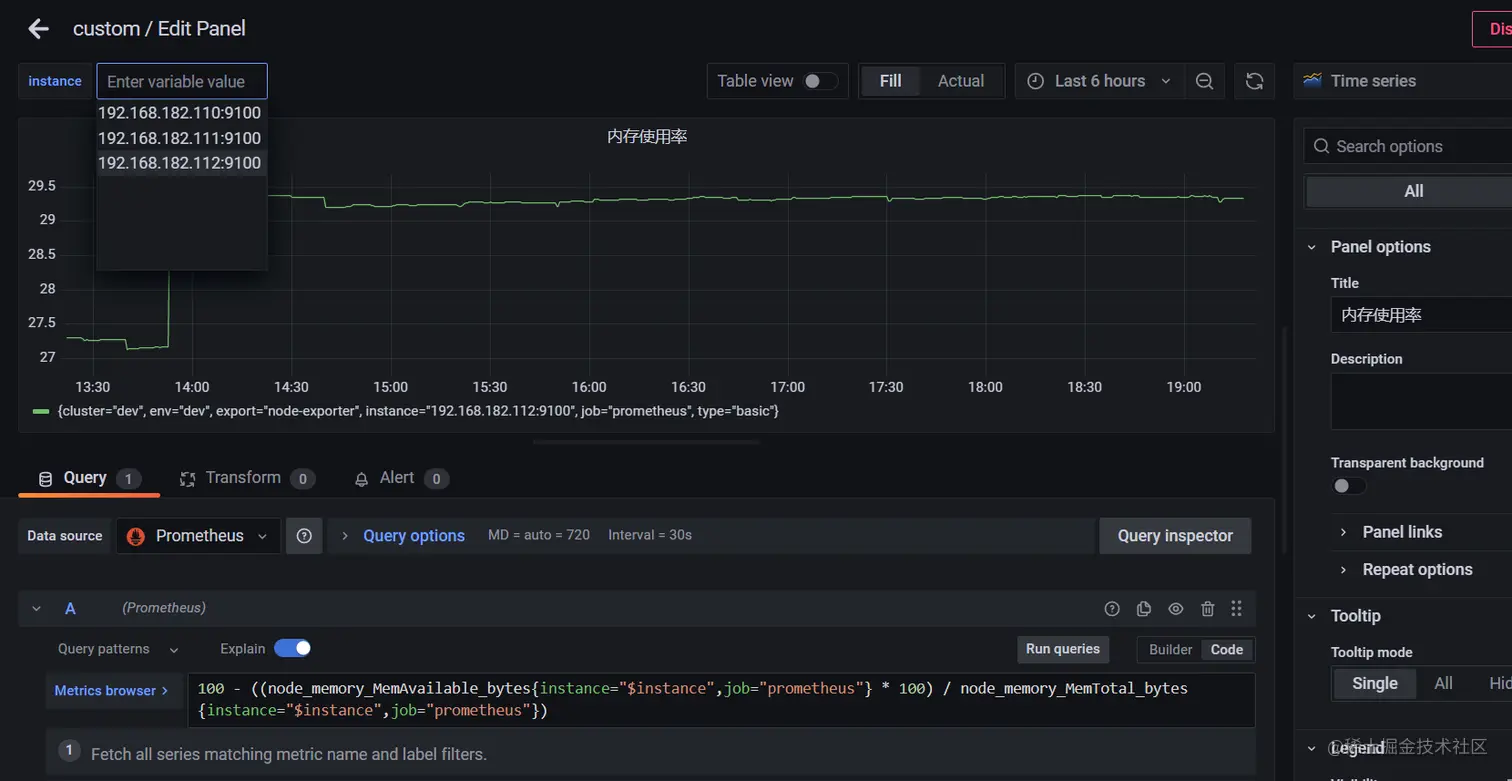This screenshot has width=1512, height=781.
Task: Open the Metrics browser
Action: coord(112,691)
